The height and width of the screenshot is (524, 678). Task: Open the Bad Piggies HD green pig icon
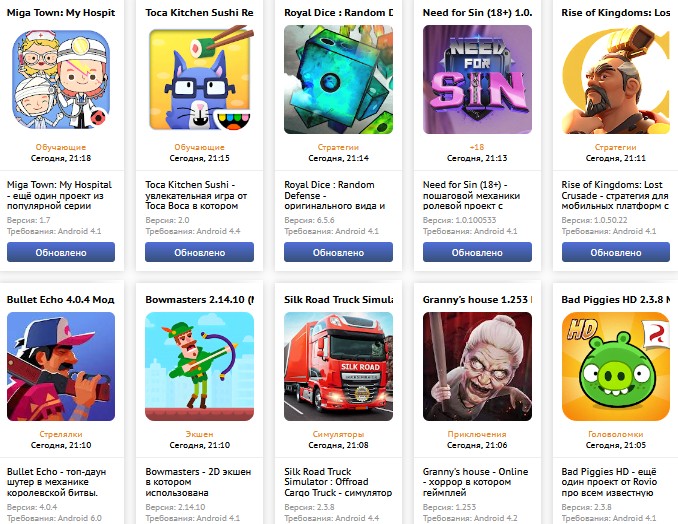[616, 366]
